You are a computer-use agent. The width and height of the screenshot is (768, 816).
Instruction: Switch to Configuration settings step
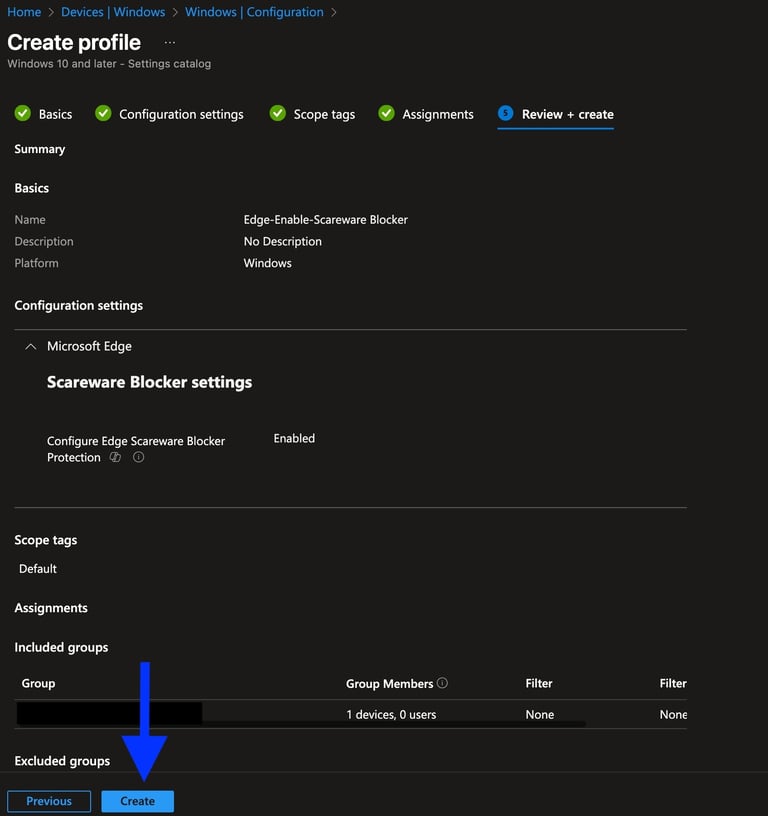pyautogui.click(x=181, y=114)
